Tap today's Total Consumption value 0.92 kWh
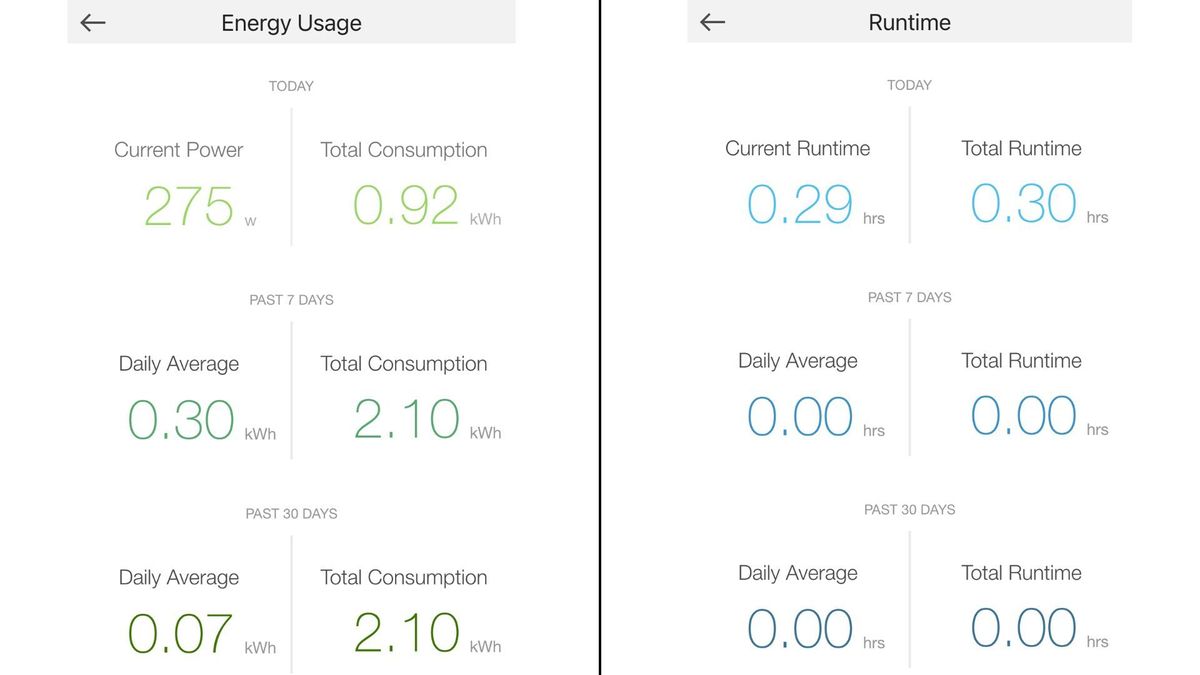The height and width of the screenshot is (675, 1200). [406, 206]
